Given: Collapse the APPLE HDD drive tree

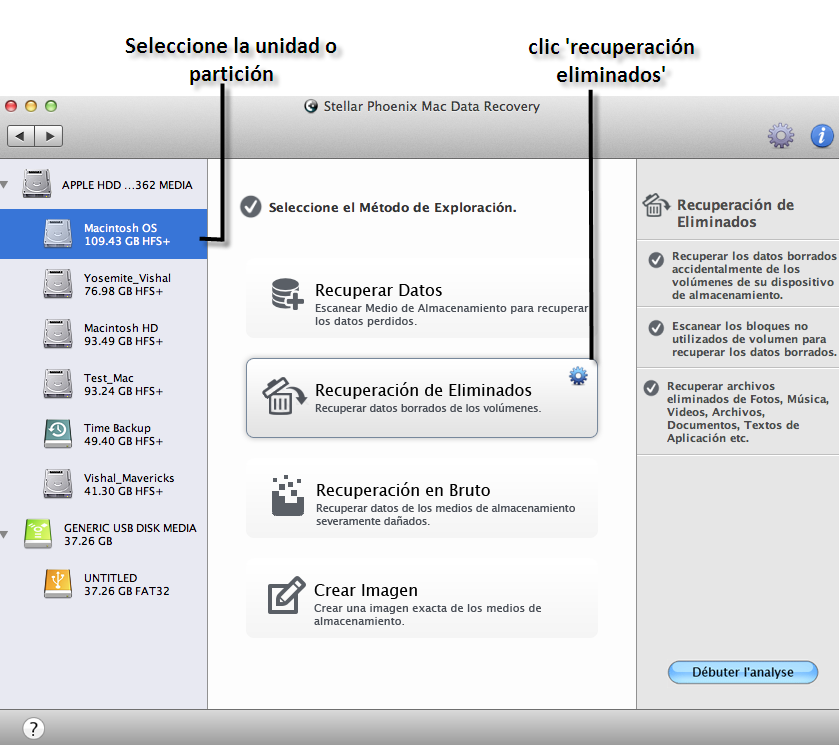Looking at the screenshot, I should point(4,185).
